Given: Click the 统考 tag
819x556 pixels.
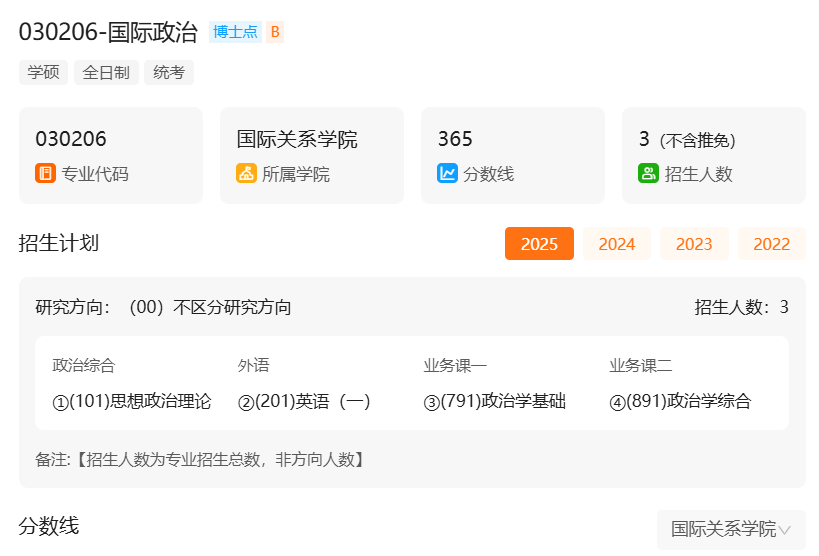Looking at the screenshot, I should click(x=169, y=73).
